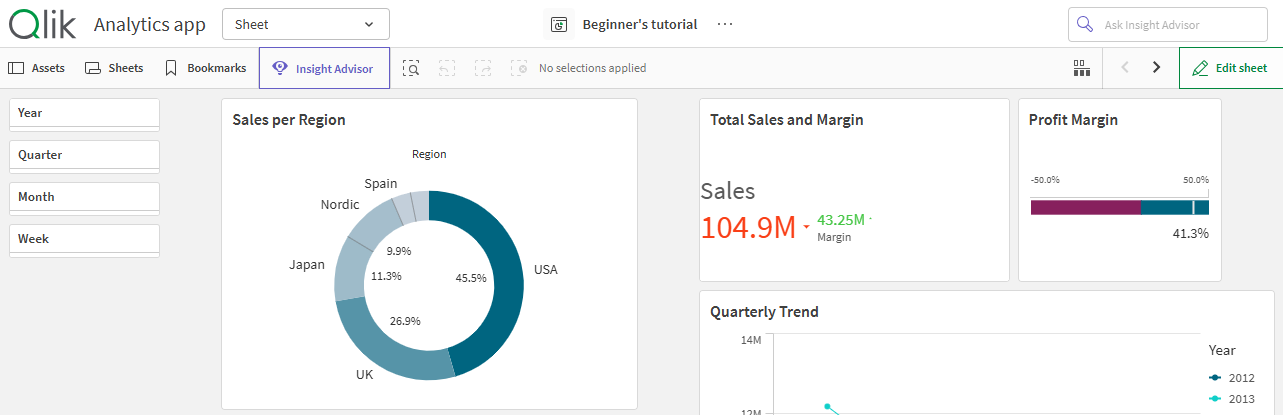Open the more options ellipsis menu
This screenshot has height=415, width=1283.
coord(725,24)
